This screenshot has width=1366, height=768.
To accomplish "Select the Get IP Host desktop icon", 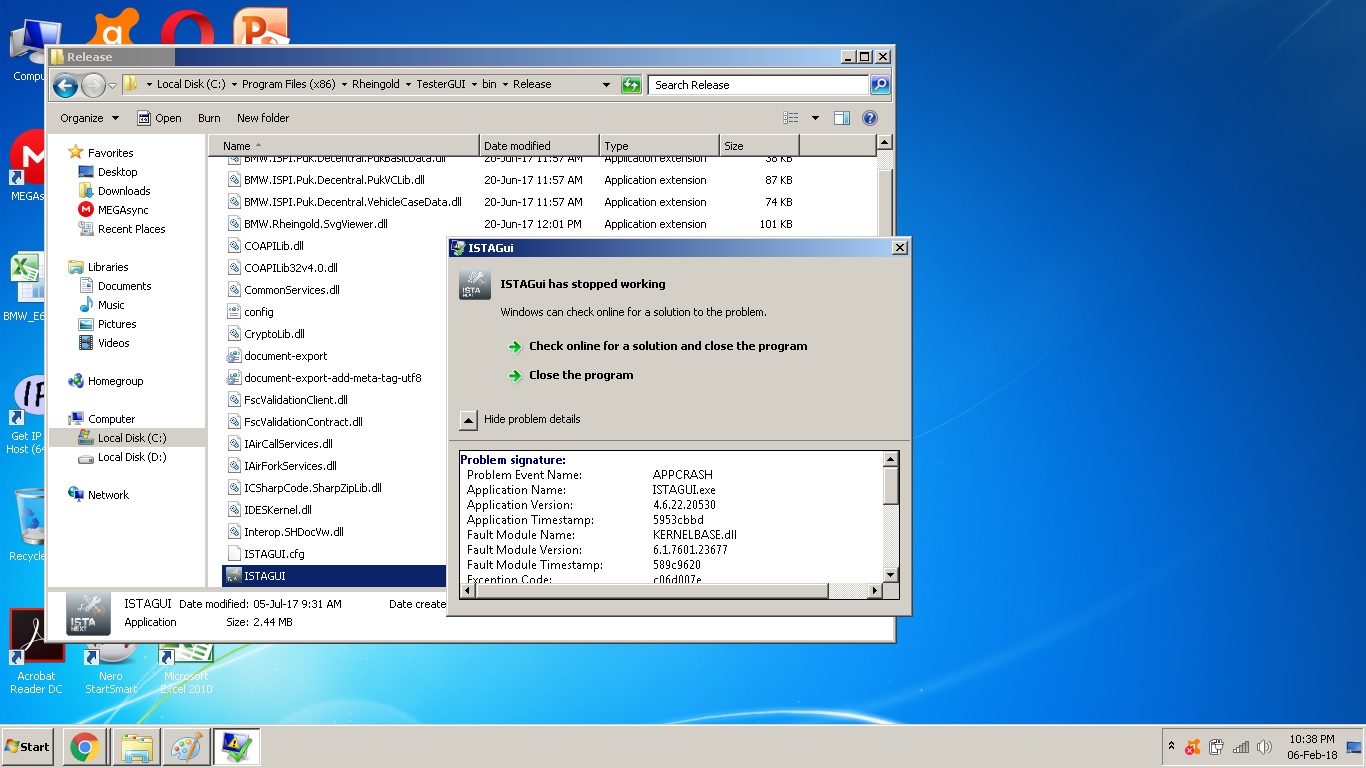I will coord(27,416).
